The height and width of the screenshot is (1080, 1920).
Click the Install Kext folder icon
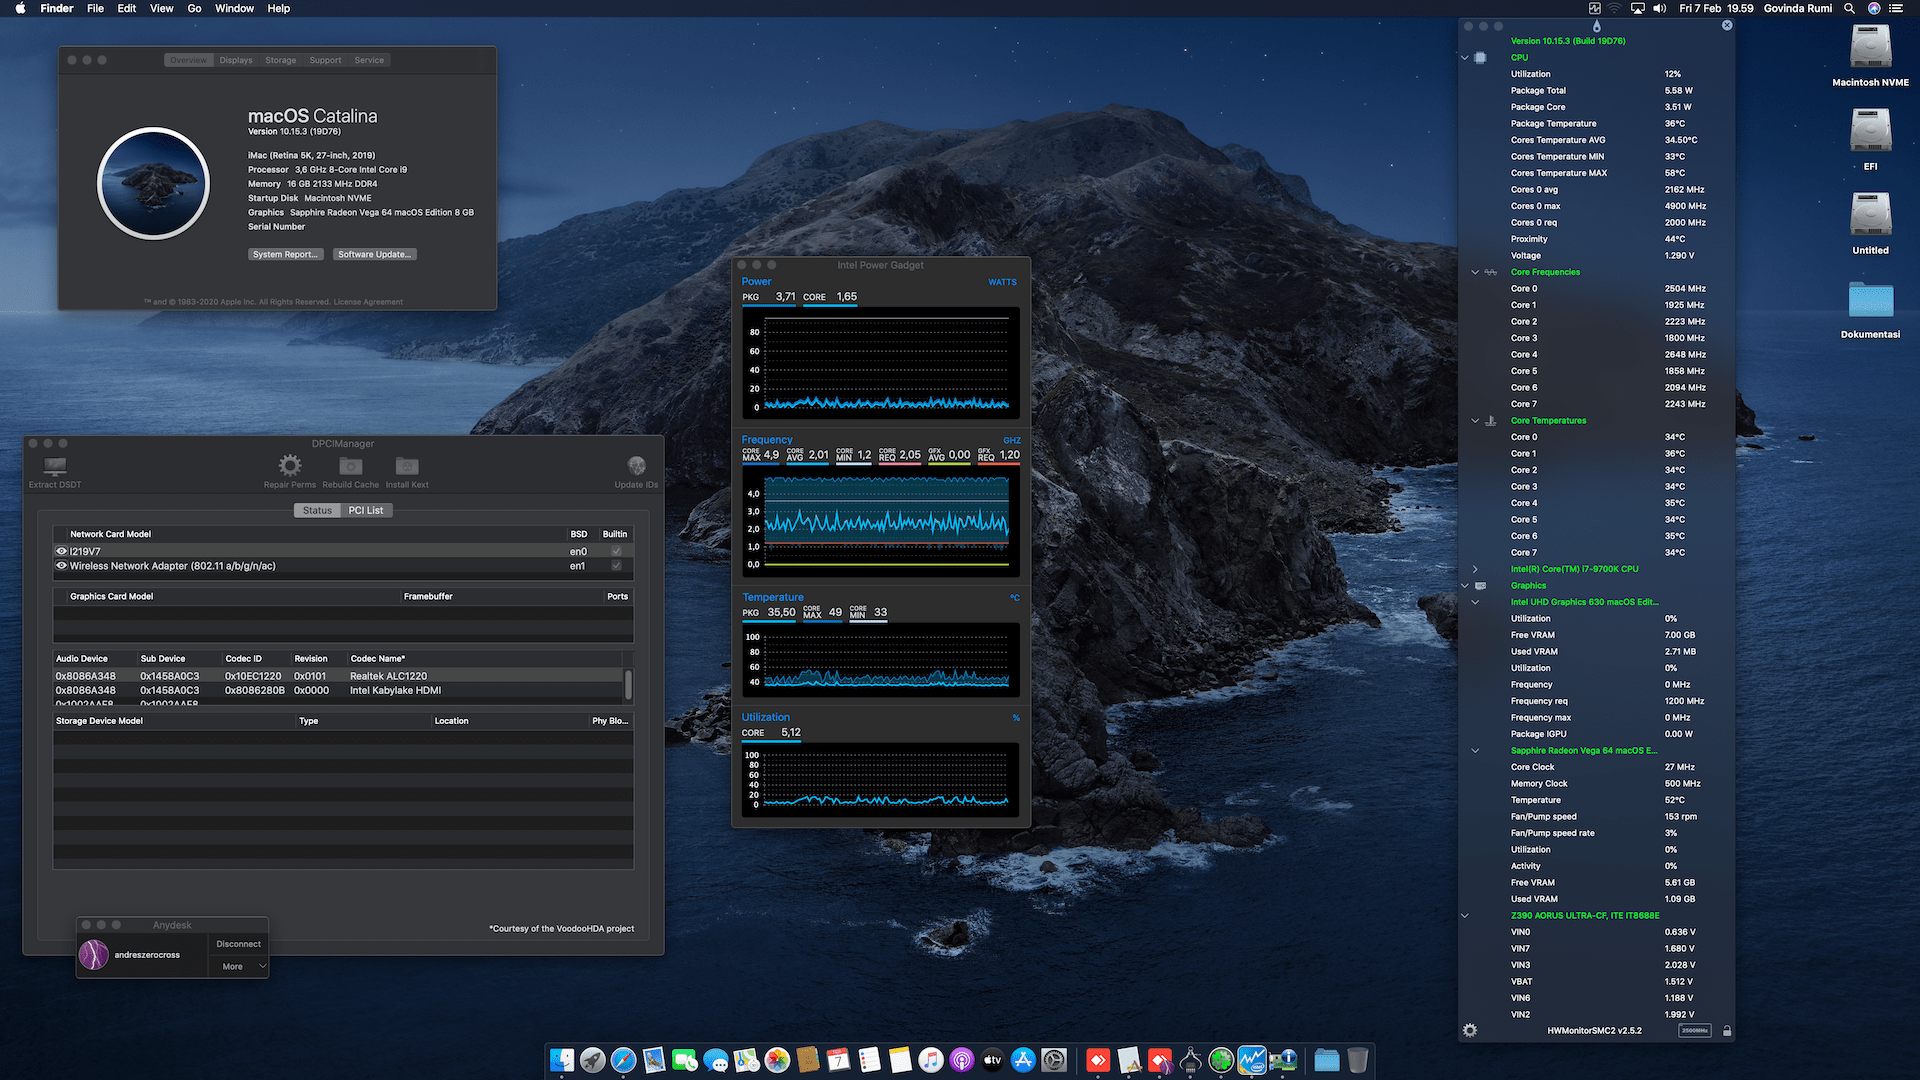click(407, 466)
